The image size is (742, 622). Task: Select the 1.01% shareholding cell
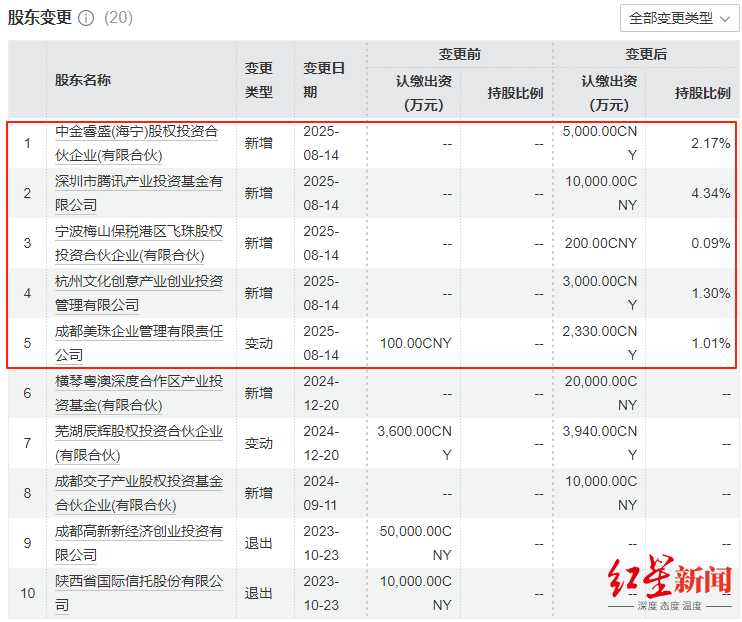[x=710, y=343]
